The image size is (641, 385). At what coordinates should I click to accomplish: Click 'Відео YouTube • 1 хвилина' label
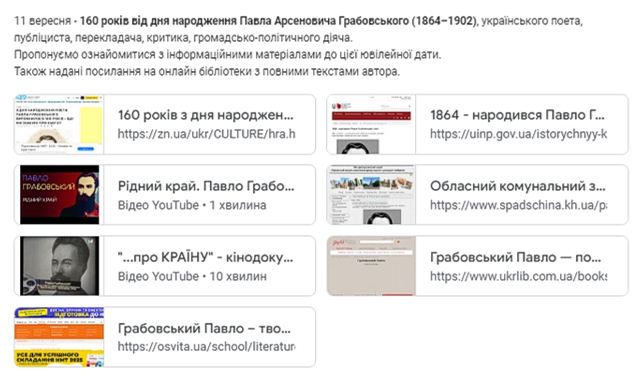pos(192,205)
